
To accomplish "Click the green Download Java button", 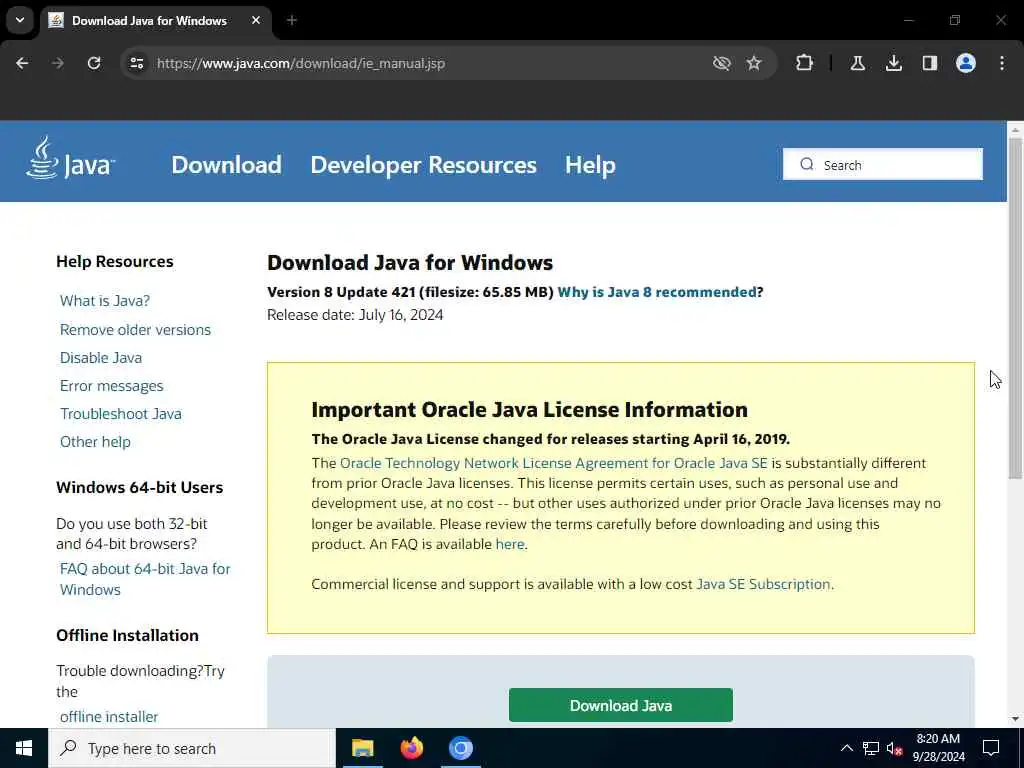I will (620, 705).
